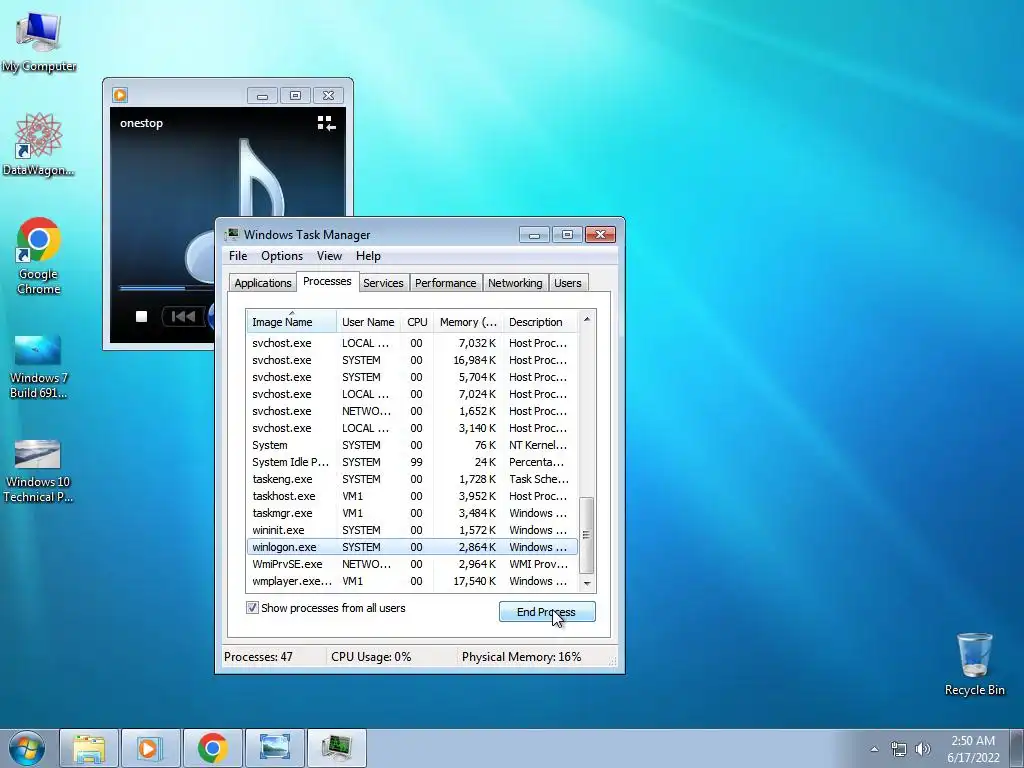1024x768 pixels.
Task: Open the Help menu in Task Manager
Action: pos(368,256)
